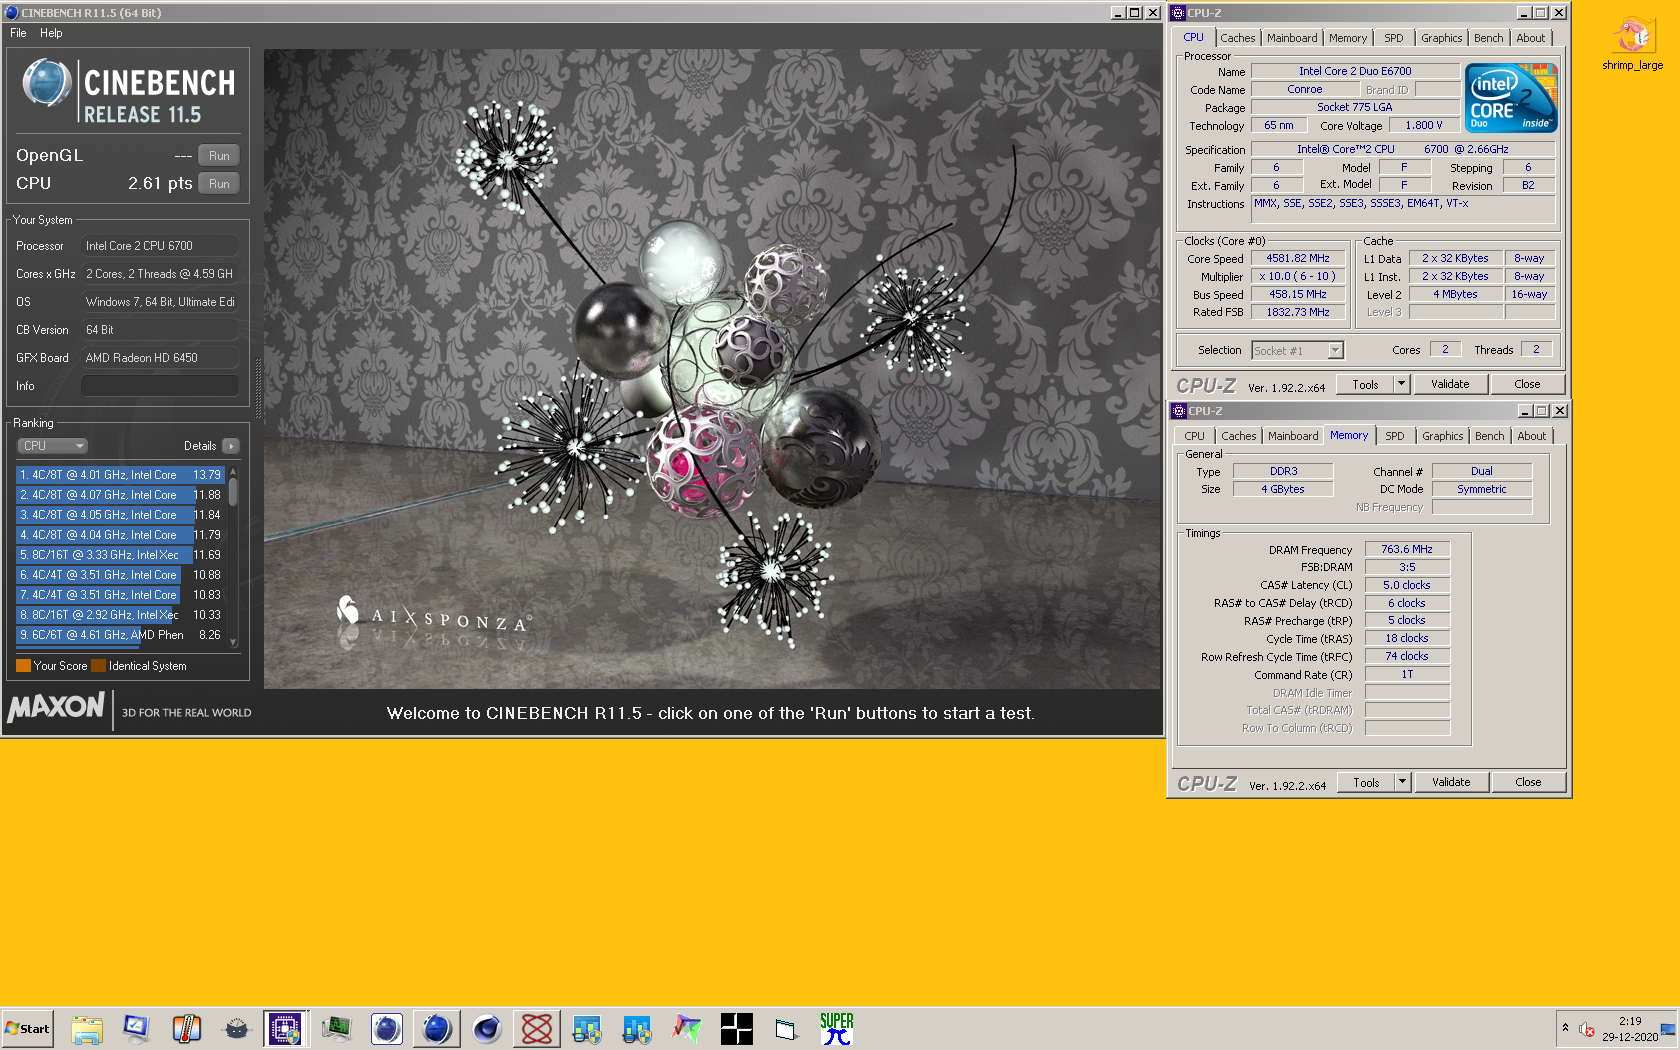Open the Help menu in Cinebench
The width and height of the screenshot is (1680, 1050).
(51, 33)
